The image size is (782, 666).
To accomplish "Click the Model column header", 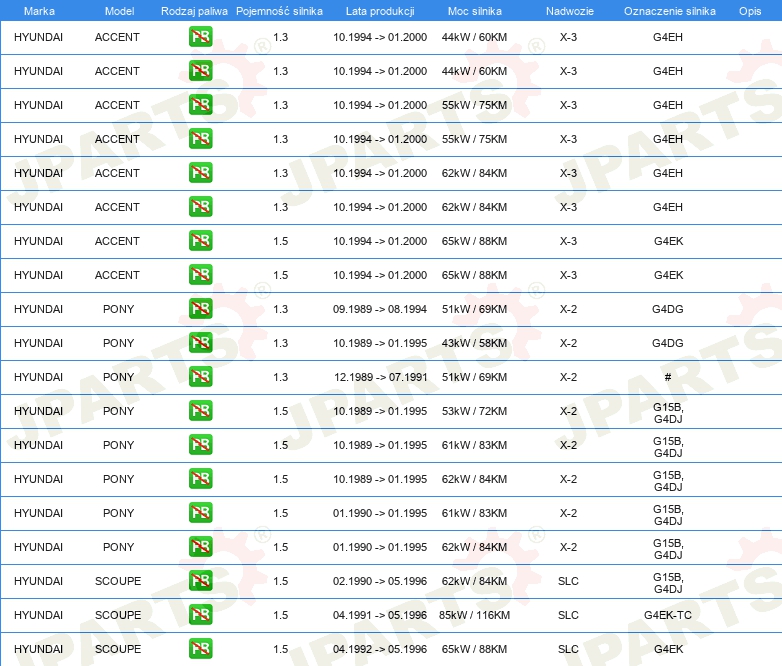I will click(x=119, y=11).
